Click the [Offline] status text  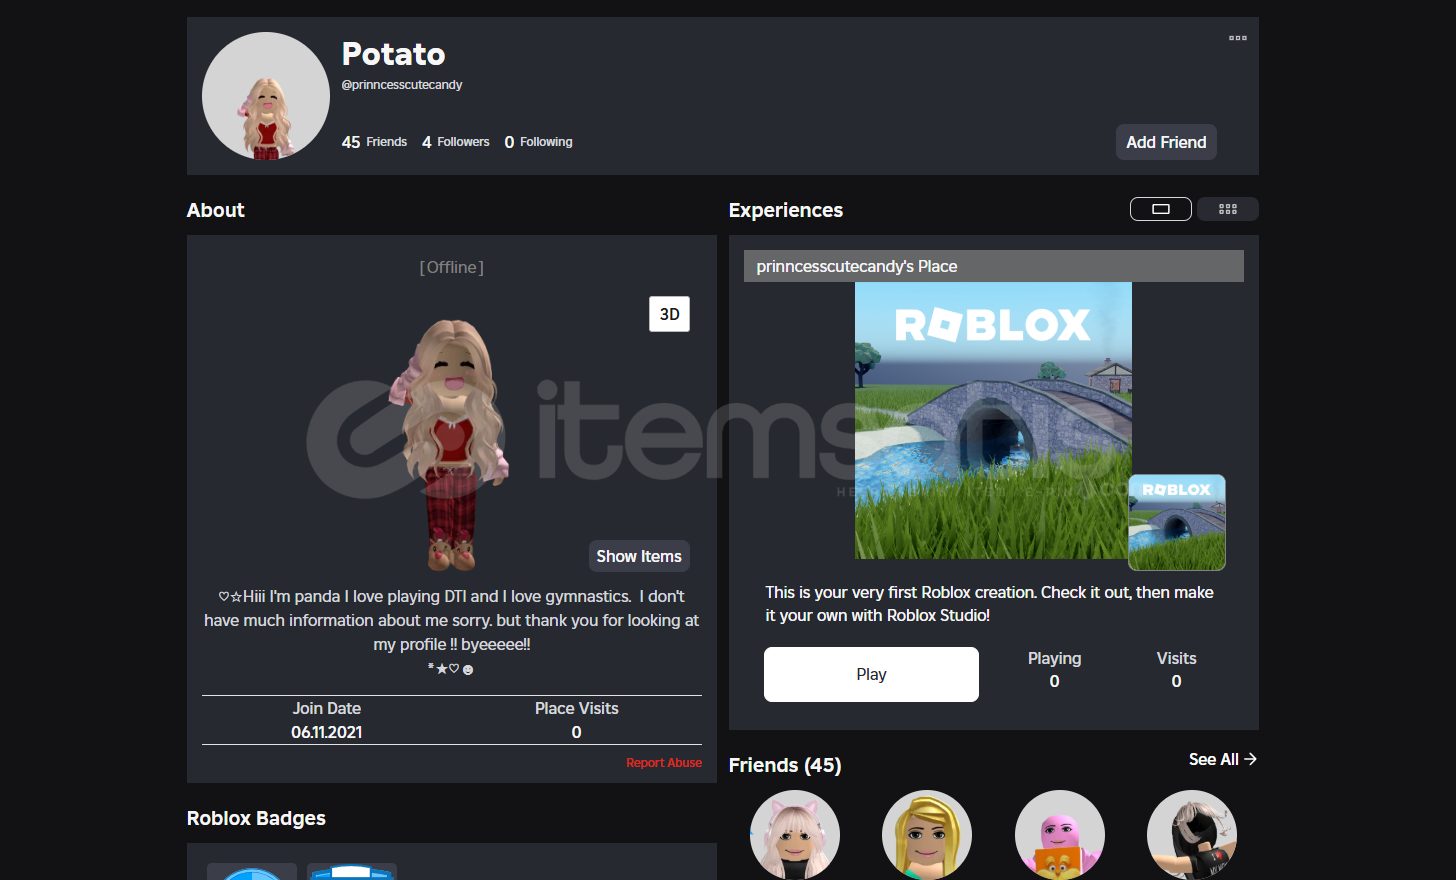tap(452, 267)
